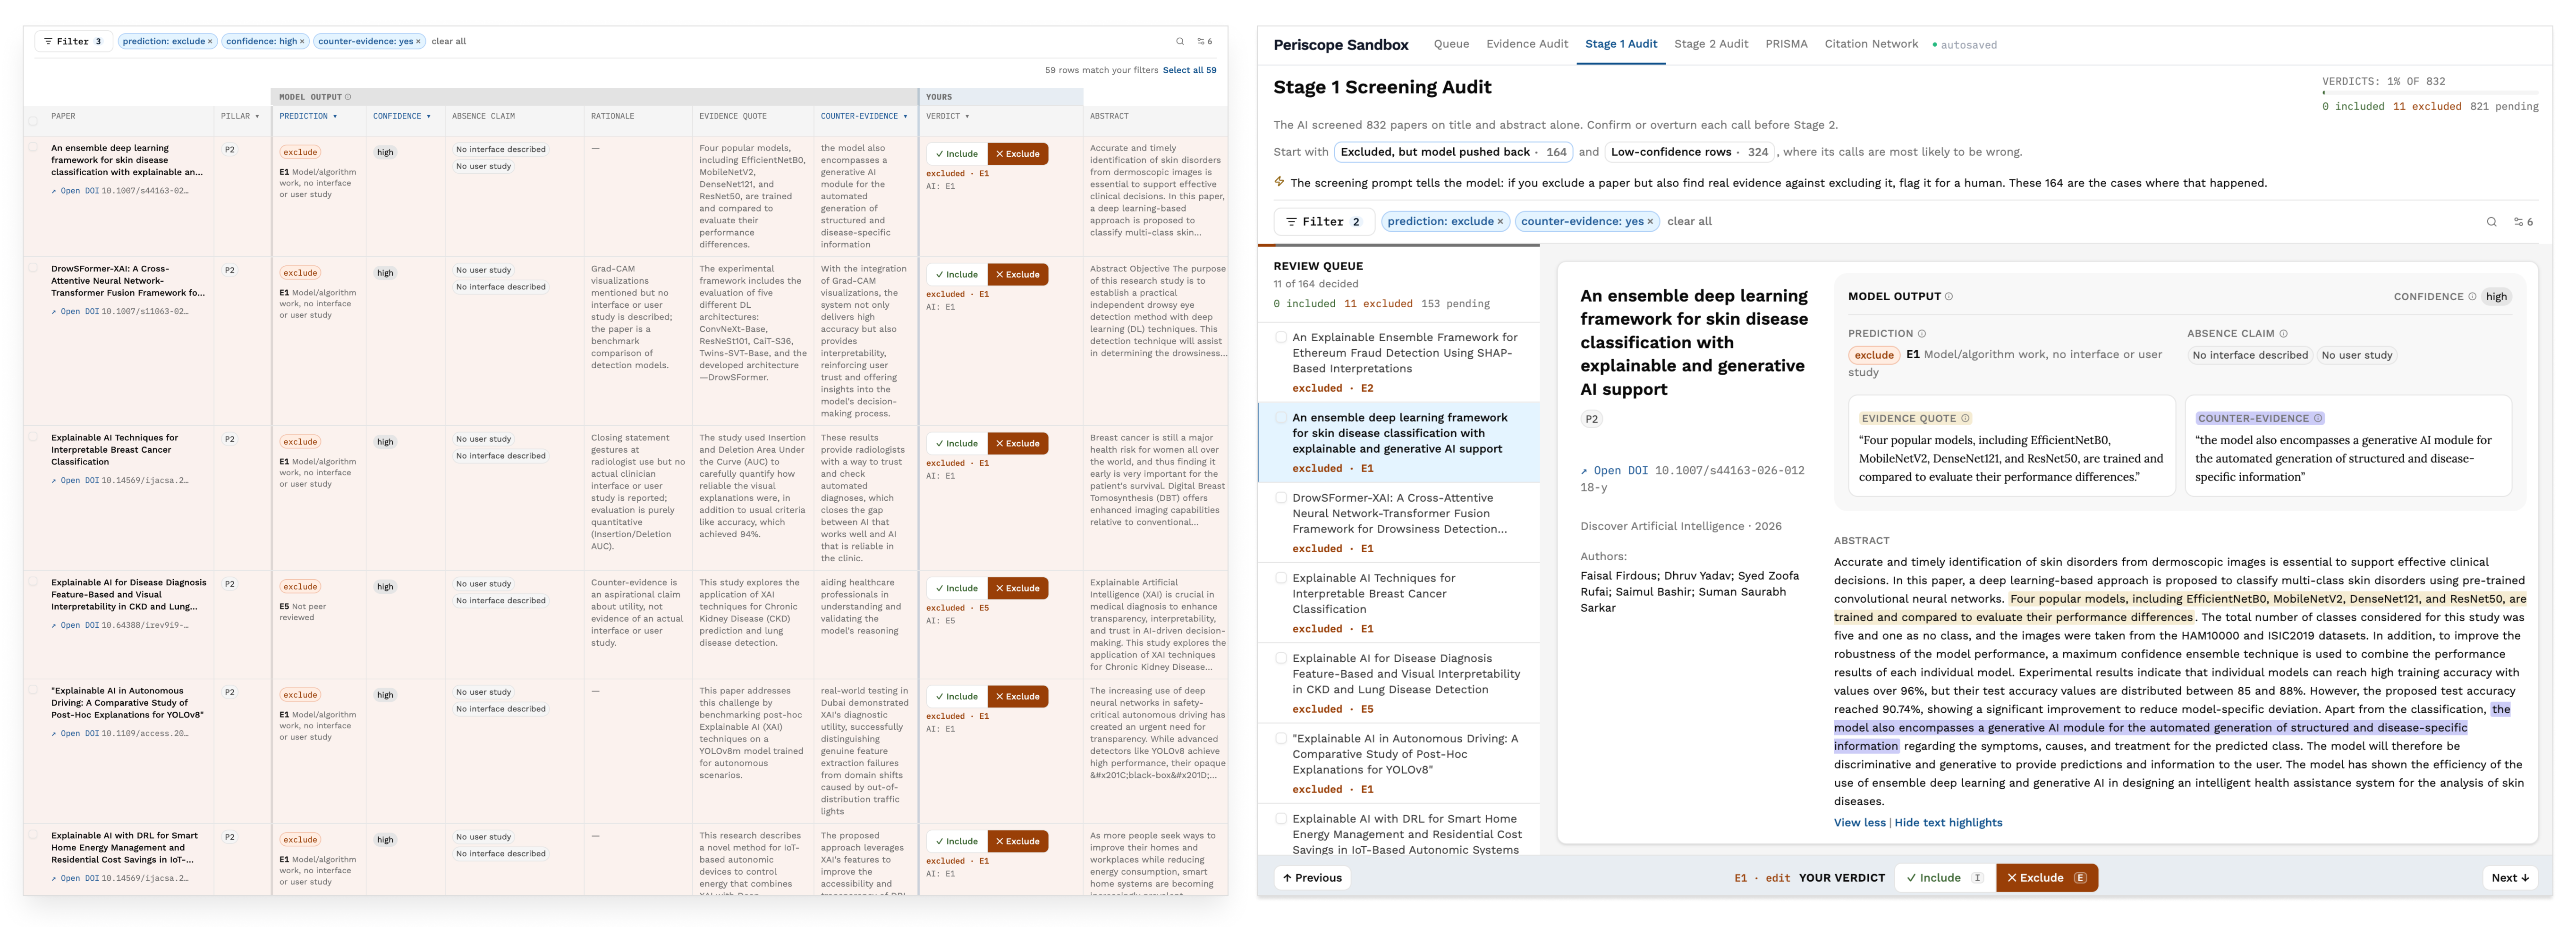Screen dimensions: 2576x927
Task: Click the search icon in the left table toolbar
Action: 1180,41
